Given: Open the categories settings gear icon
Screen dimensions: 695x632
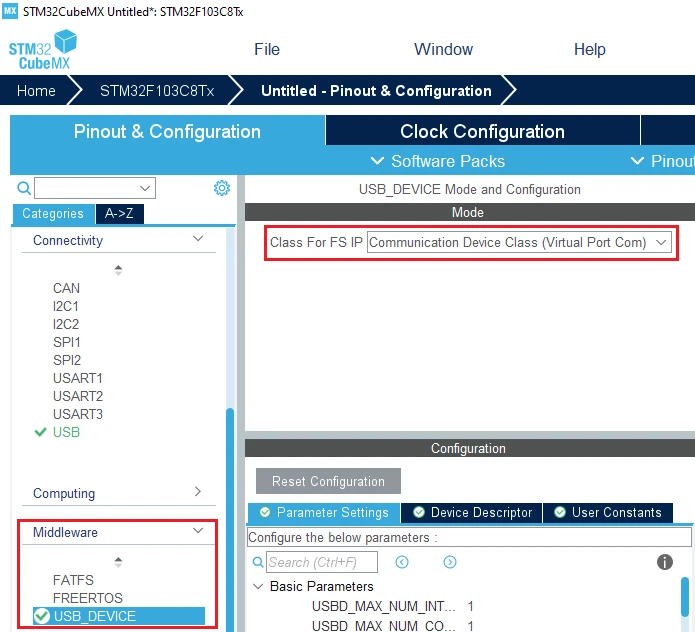Looking at the screenshot, I should click(x=222, y=188).
